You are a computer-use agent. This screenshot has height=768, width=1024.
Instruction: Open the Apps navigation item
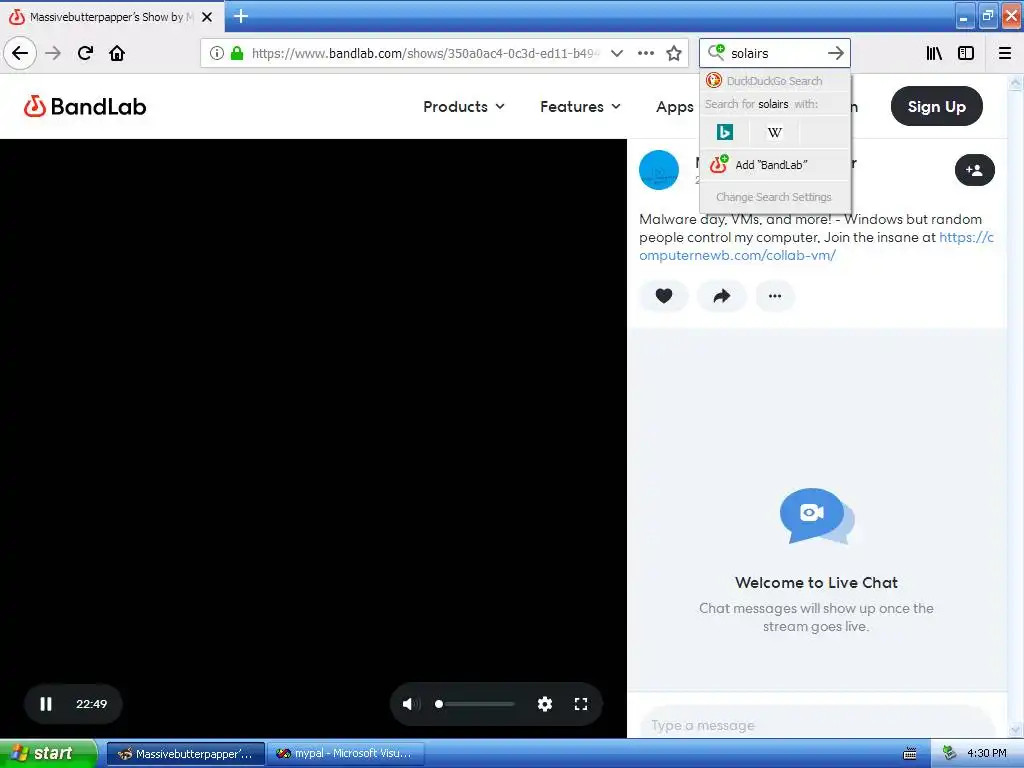click(x=675, y=106)
